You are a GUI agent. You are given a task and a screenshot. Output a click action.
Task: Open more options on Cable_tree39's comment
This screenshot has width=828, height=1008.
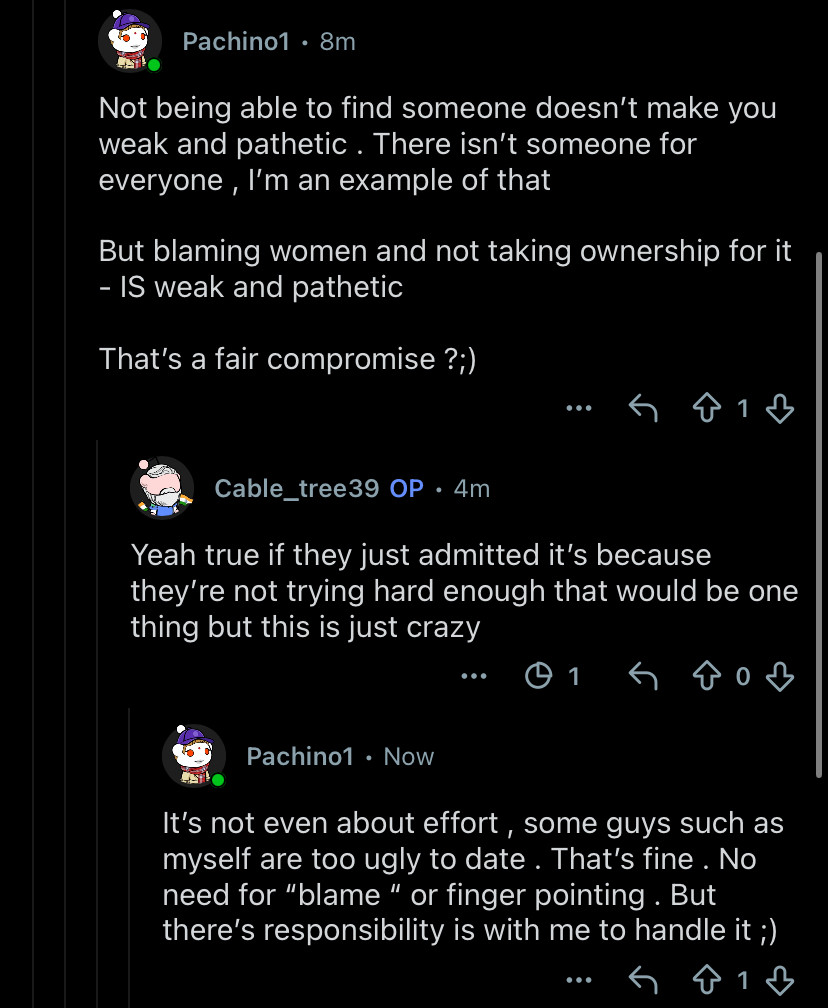[x=473, y=677]
